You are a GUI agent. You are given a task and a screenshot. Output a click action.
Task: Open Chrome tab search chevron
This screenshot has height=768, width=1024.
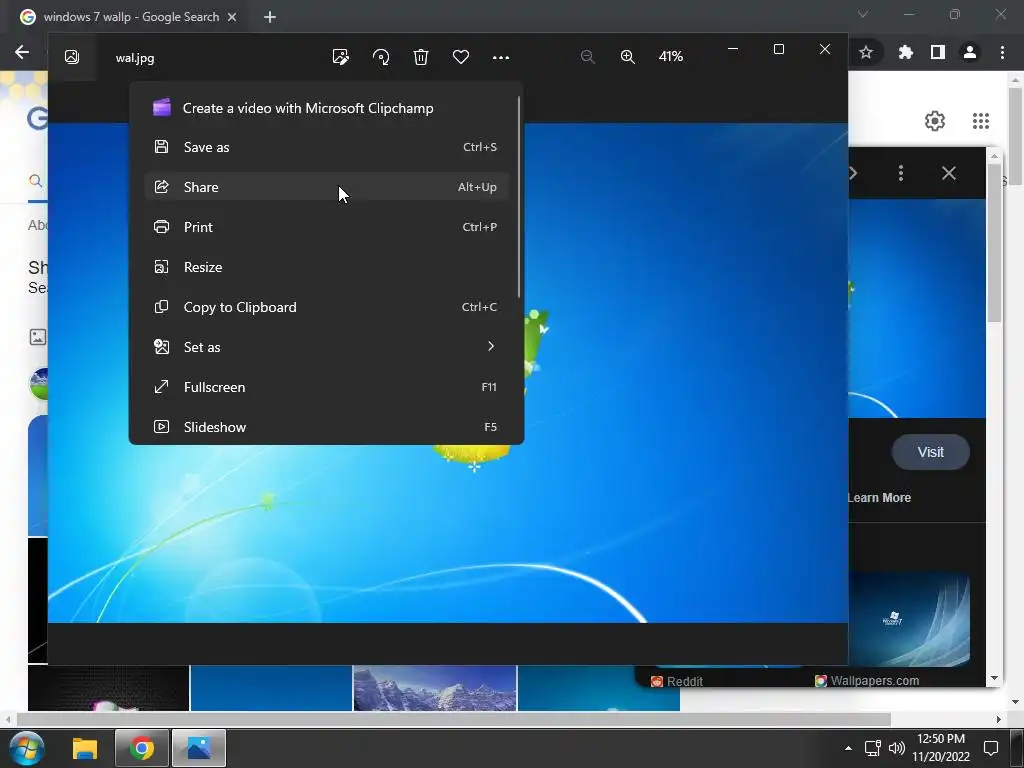coord(863,14)
